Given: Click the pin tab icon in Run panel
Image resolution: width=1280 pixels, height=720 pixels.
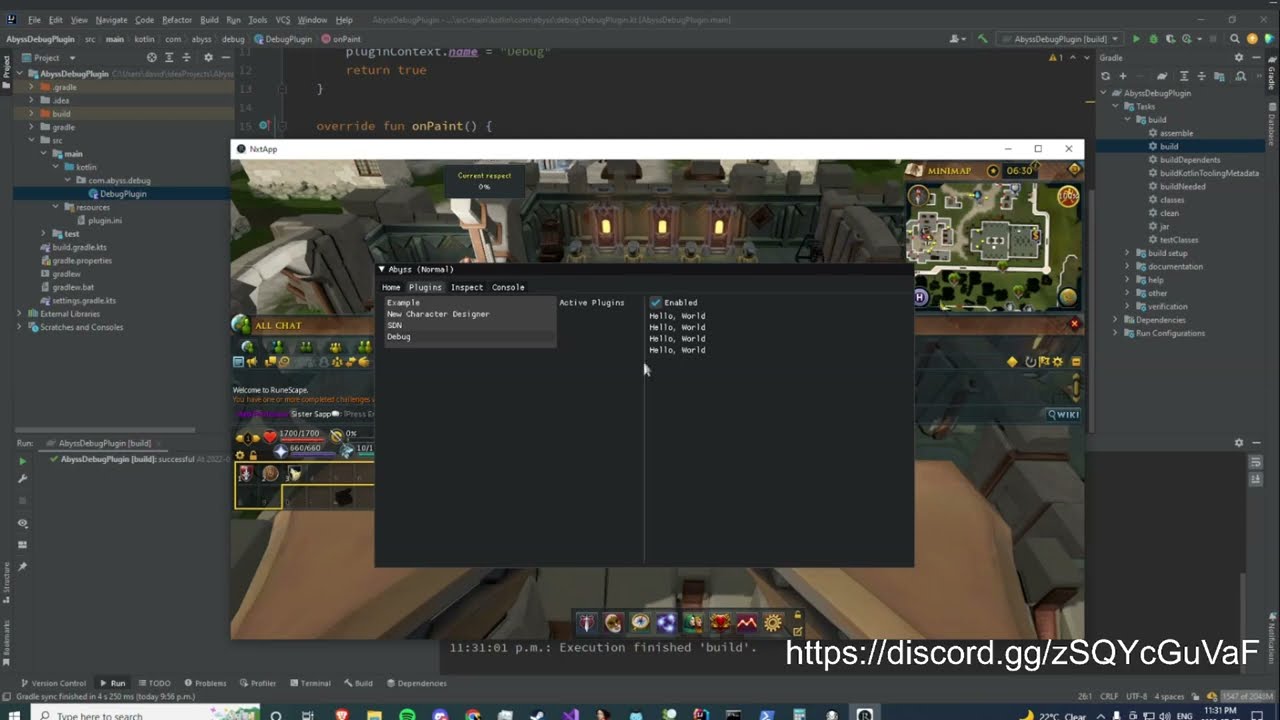Looking at the screenshot, I should [x=22, y=566].
